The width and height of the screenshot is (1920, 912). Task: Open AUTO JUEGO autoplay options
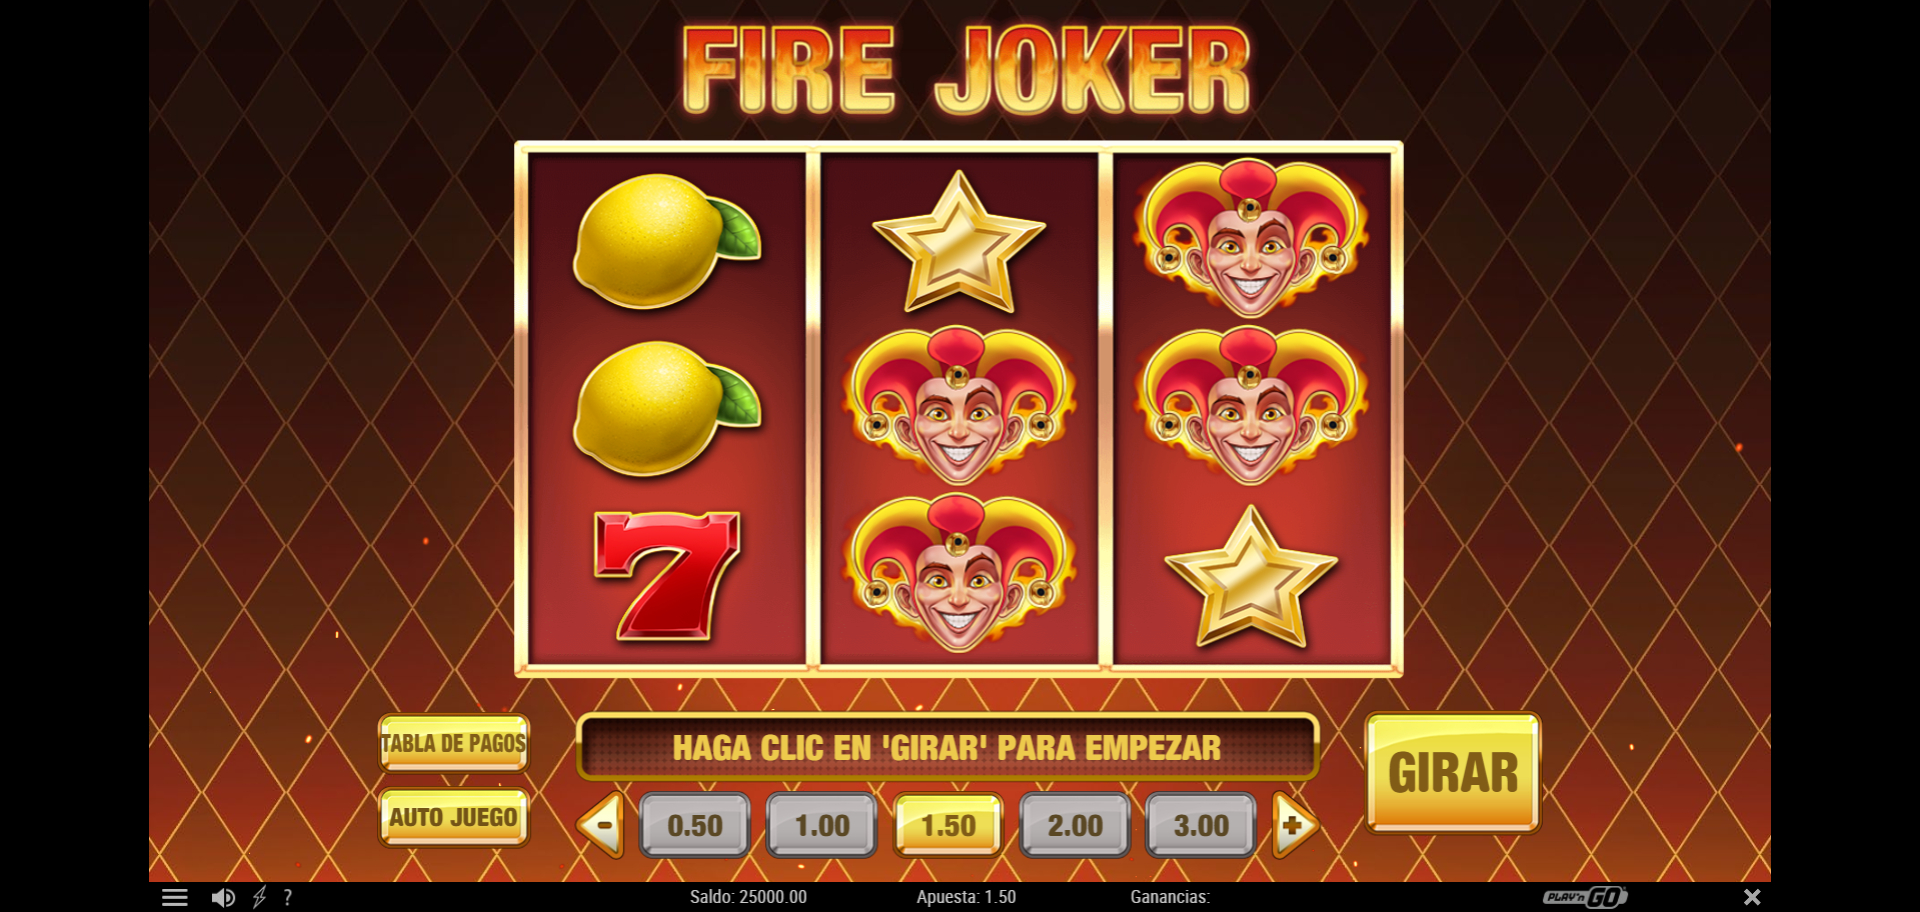point(454,817)
